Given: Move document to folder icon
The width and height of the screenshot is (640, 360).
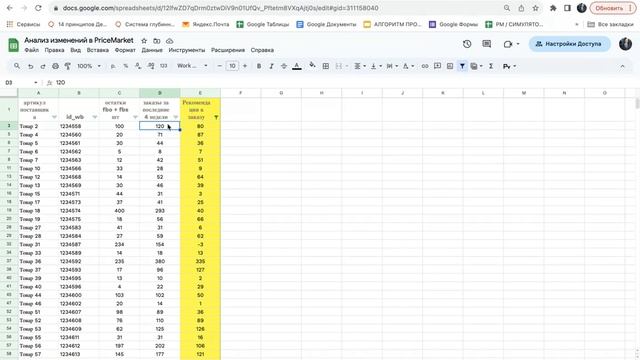Looking at the screenshot, I should click(157, 41).
